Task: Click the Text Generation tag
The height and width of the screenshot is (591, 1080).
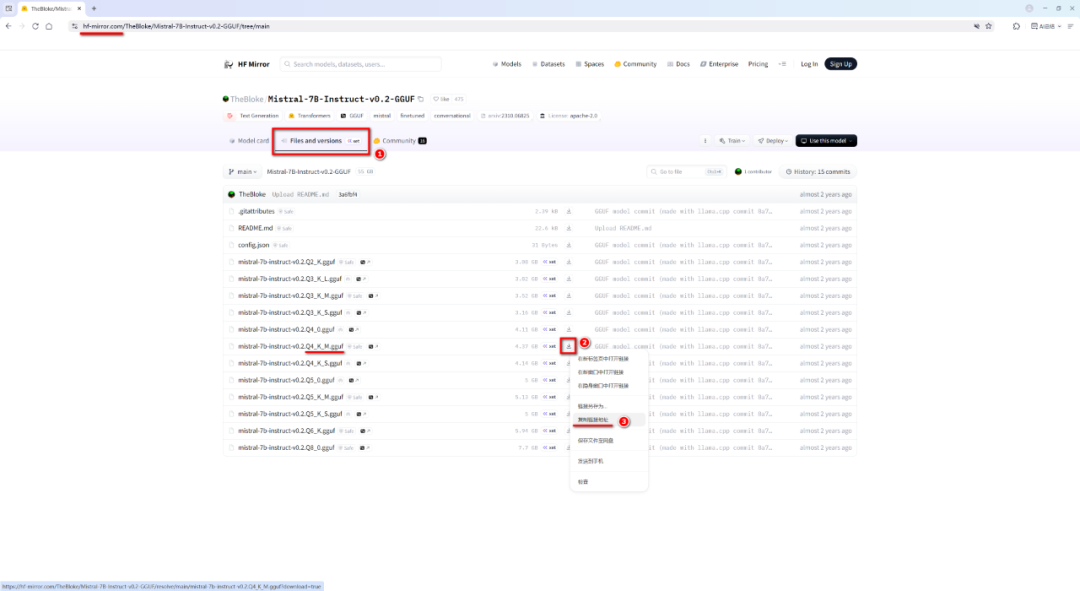Action: (x=253, y=116)
